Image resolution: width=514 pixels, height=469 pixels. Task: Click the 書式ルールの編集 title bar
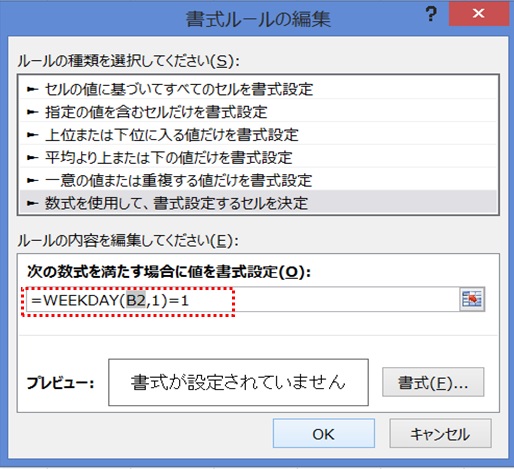pos(258,19)
